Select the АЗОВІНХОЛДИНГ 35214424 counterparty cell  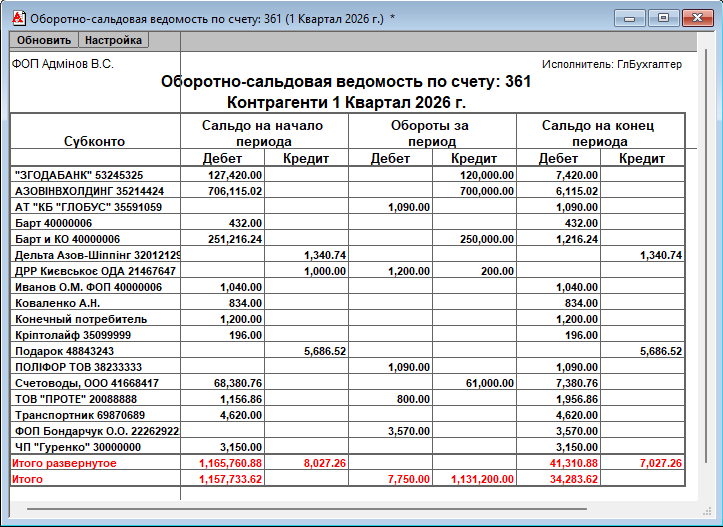click(89, 191)
